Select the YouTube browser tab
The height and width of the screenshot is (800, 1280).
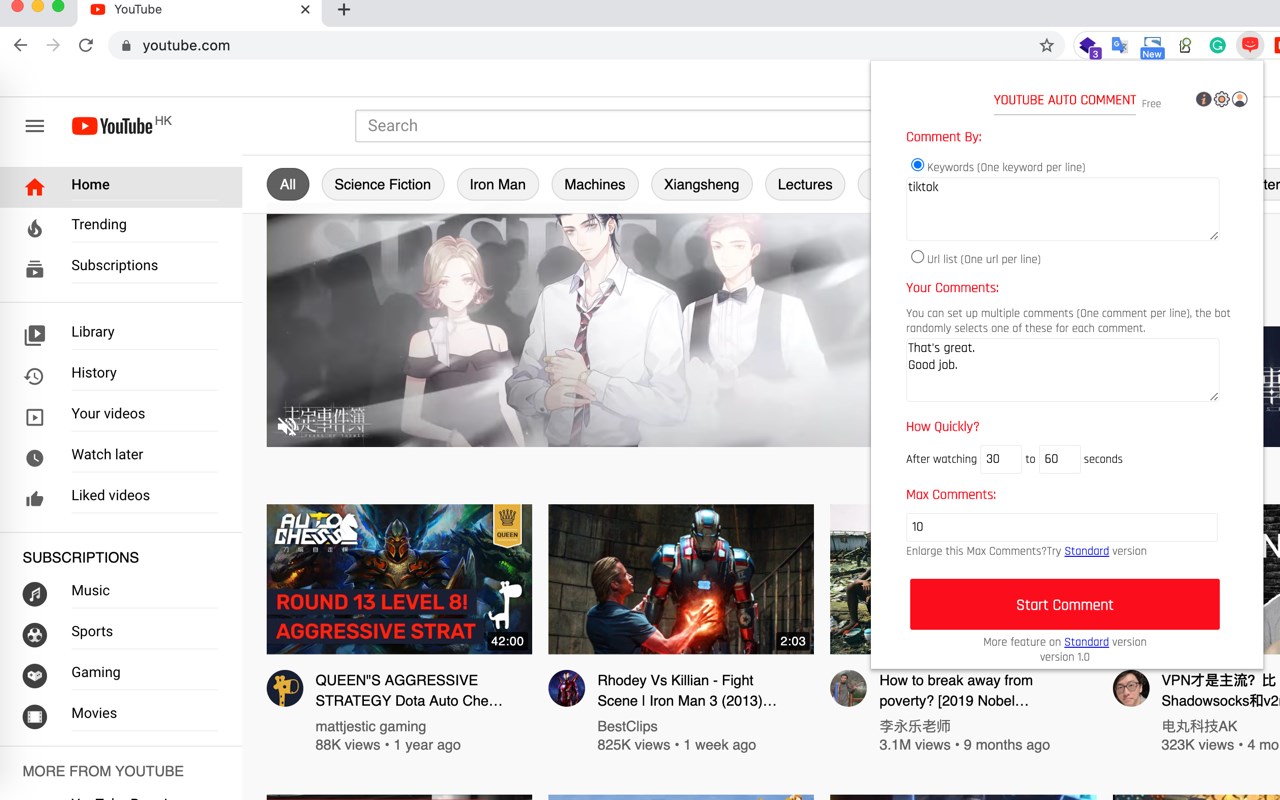[x=200, y=10]
